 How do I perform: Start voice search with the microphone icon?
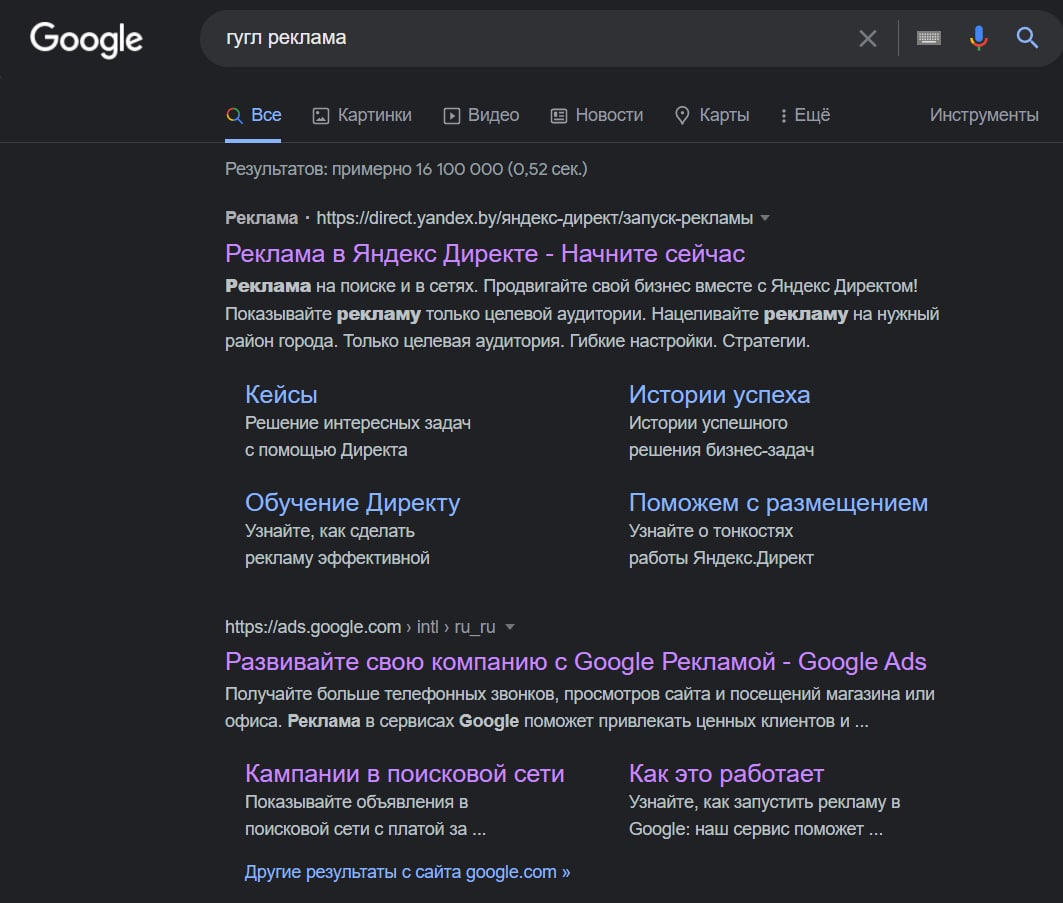(978, 38)
